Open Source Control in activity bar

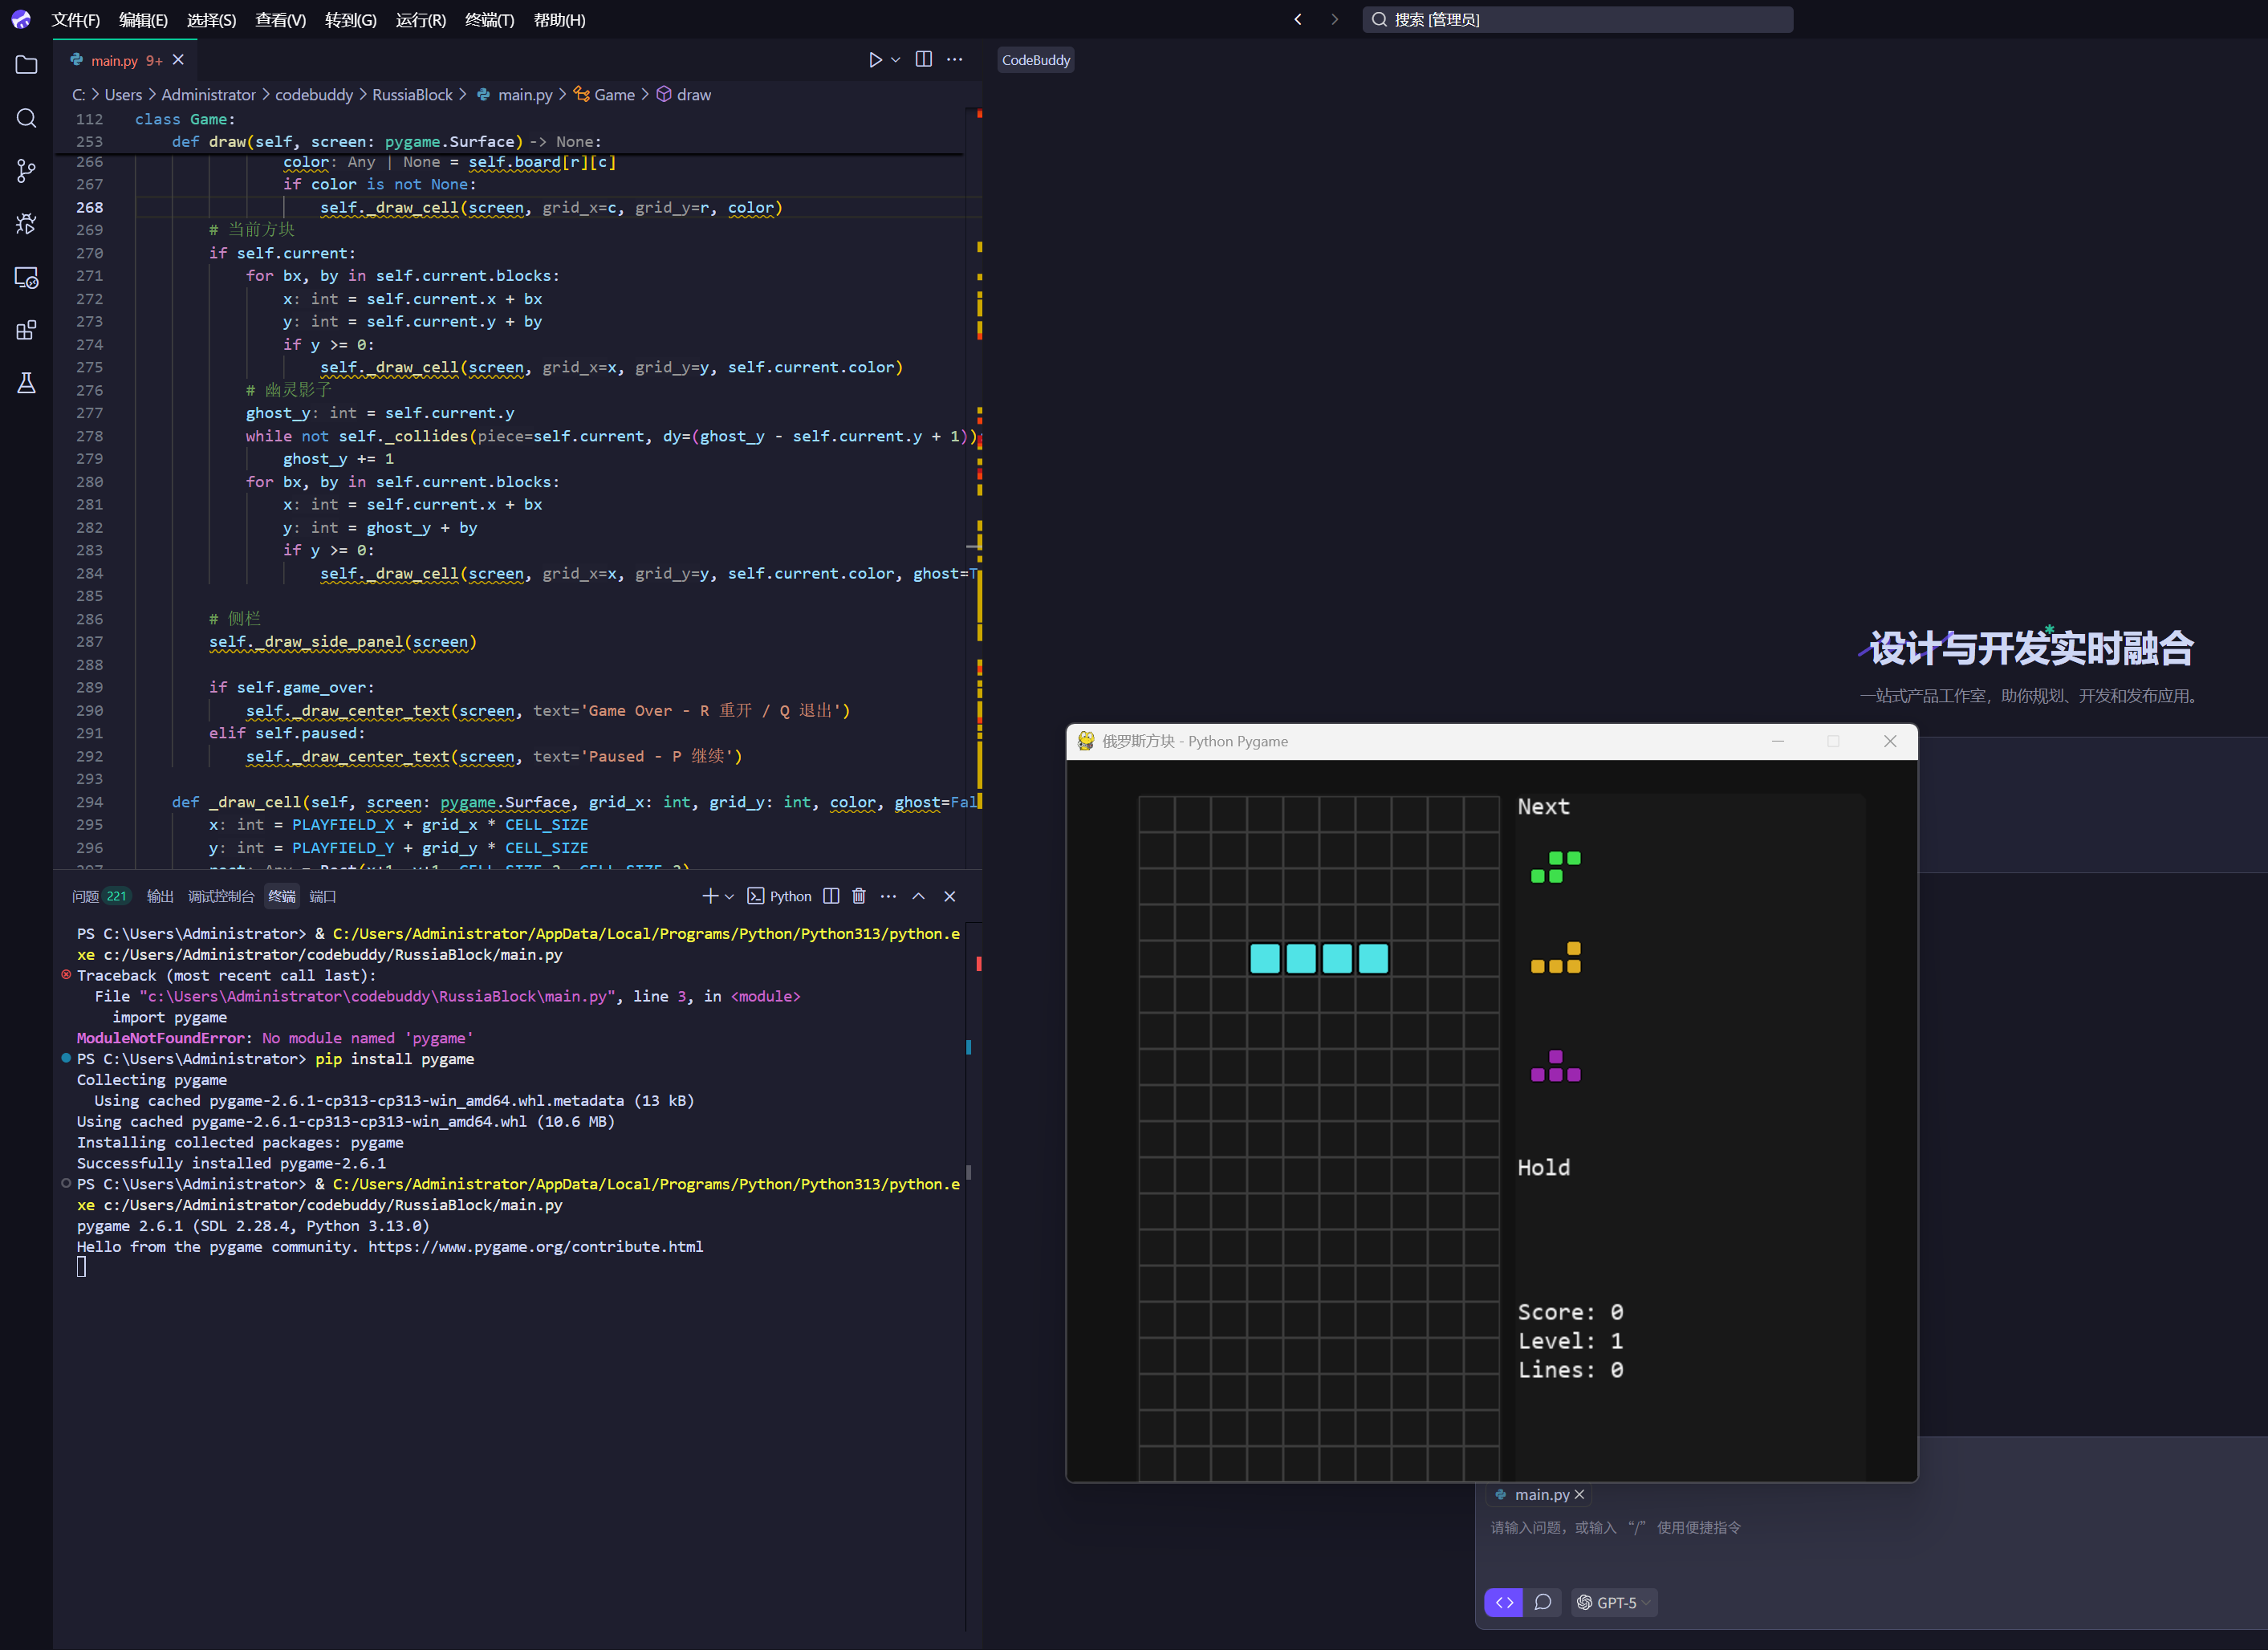[x=27, y=171]
